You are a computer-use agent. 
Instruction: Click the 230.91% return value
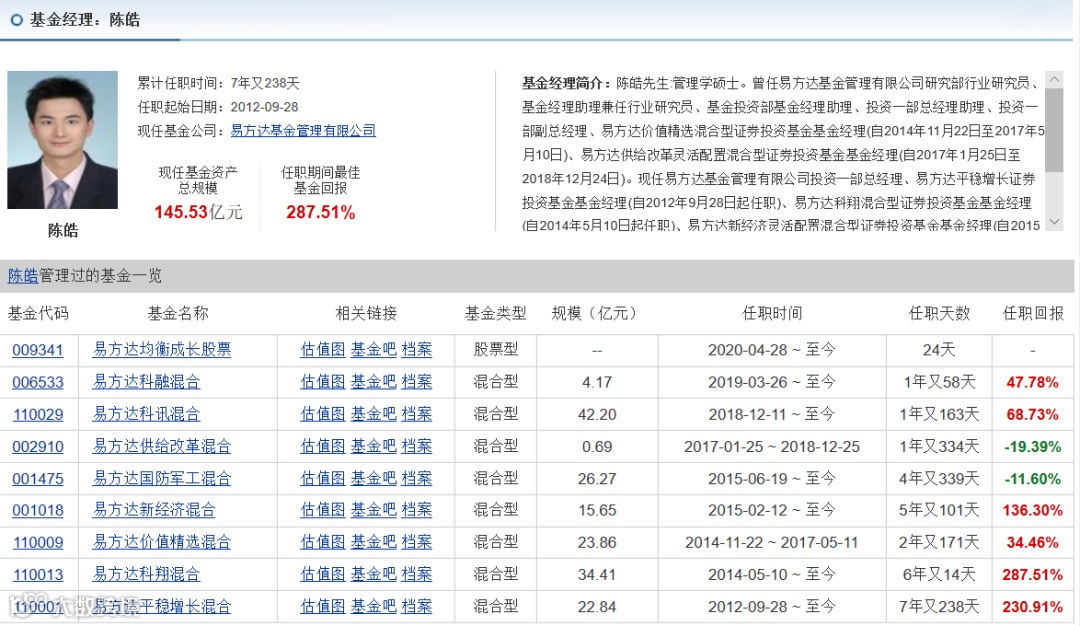pos(1032,607)
